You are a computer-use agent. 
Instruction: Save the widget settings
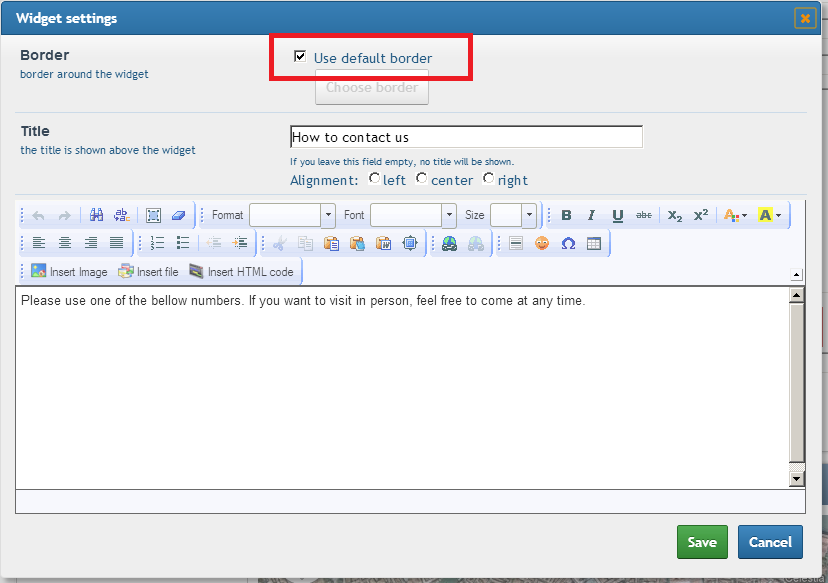click(702, 542)
